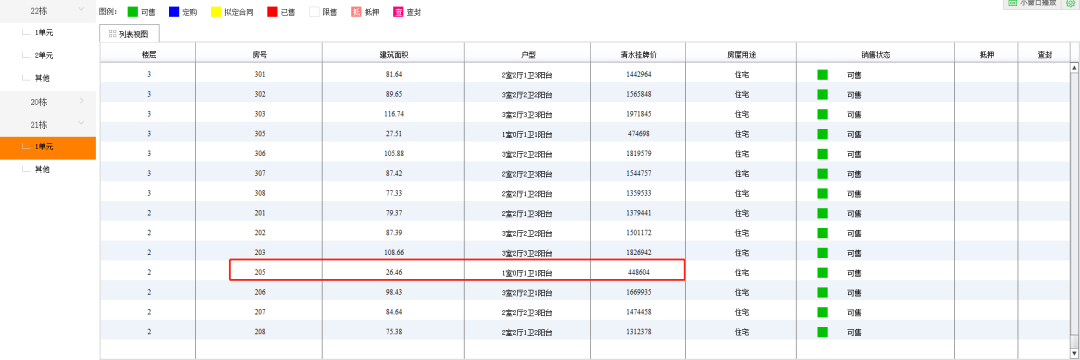The image size is (1080, 360).
Task: Click green status square for room 306
Action: coord(822,153)
